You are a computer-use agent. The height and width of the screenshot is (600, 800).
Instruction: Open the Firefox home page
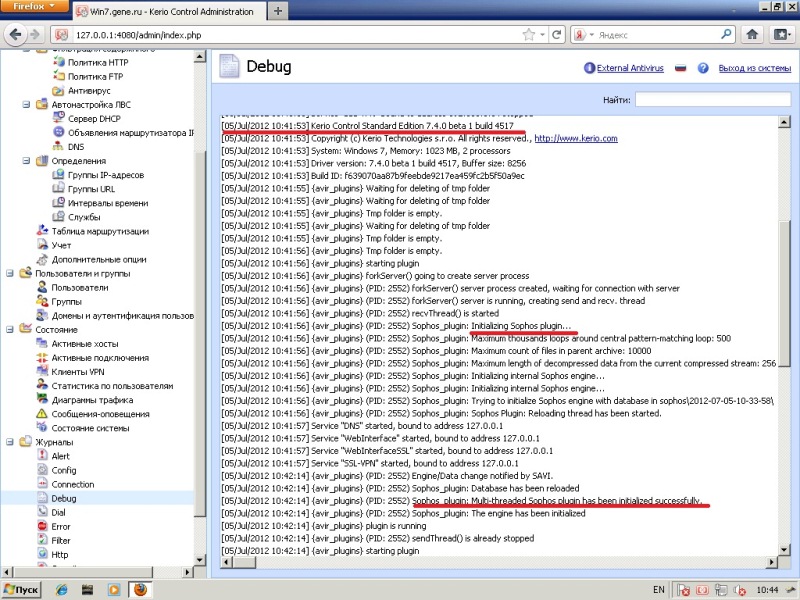[x=752, y=34]
